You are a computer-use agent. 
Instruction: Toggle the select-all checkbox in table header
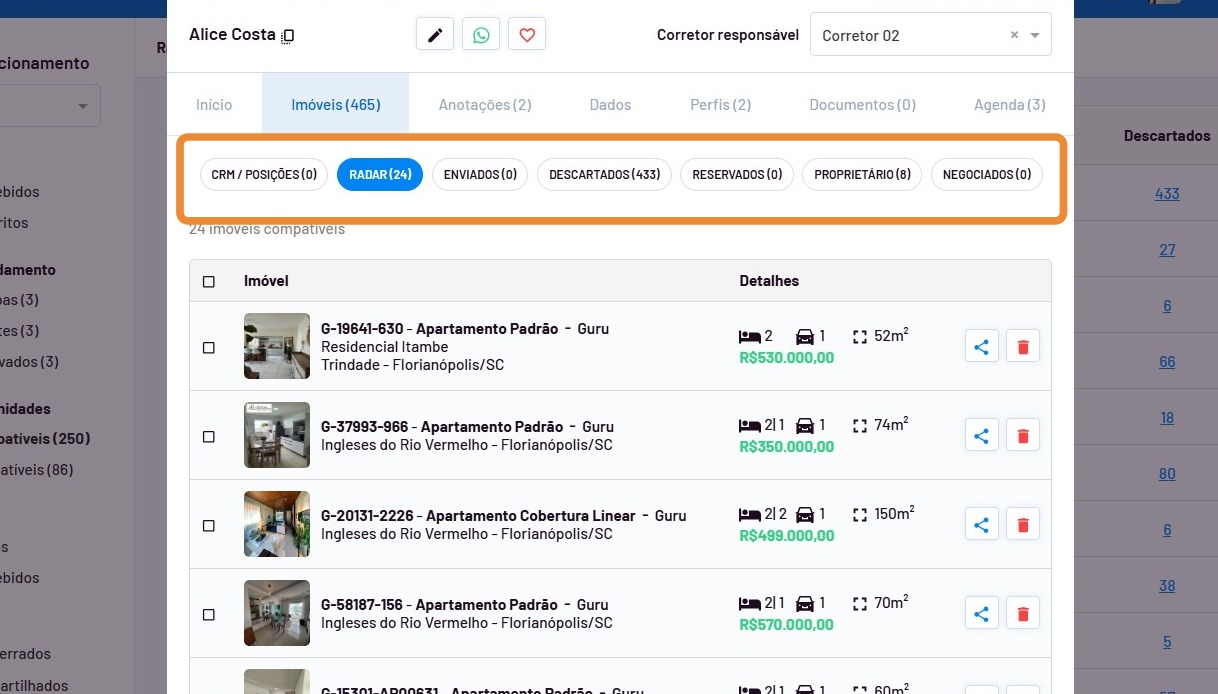pyautogui.click(x=209, y=282)
